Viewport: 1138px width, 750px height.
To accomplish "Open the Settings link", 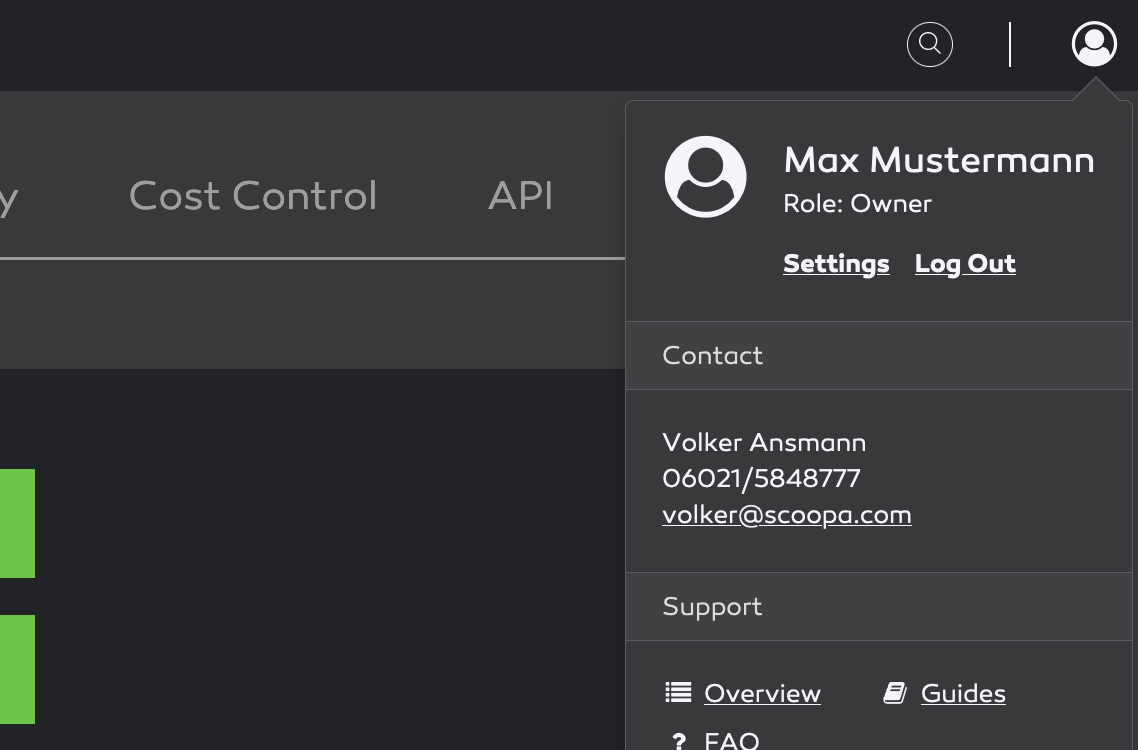I will coord(836,264).
